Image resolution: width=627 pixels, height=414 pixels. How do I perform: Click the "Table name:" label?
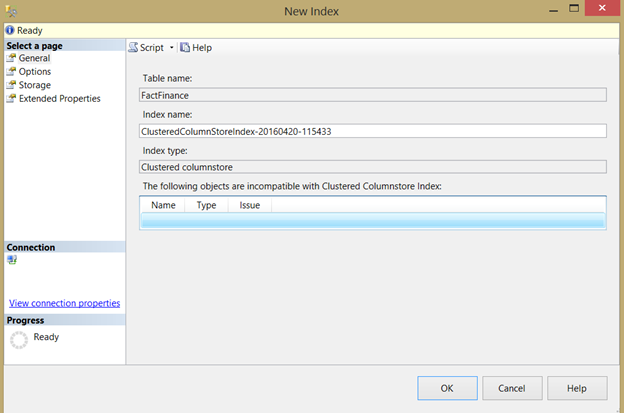(x=167, y=78)
